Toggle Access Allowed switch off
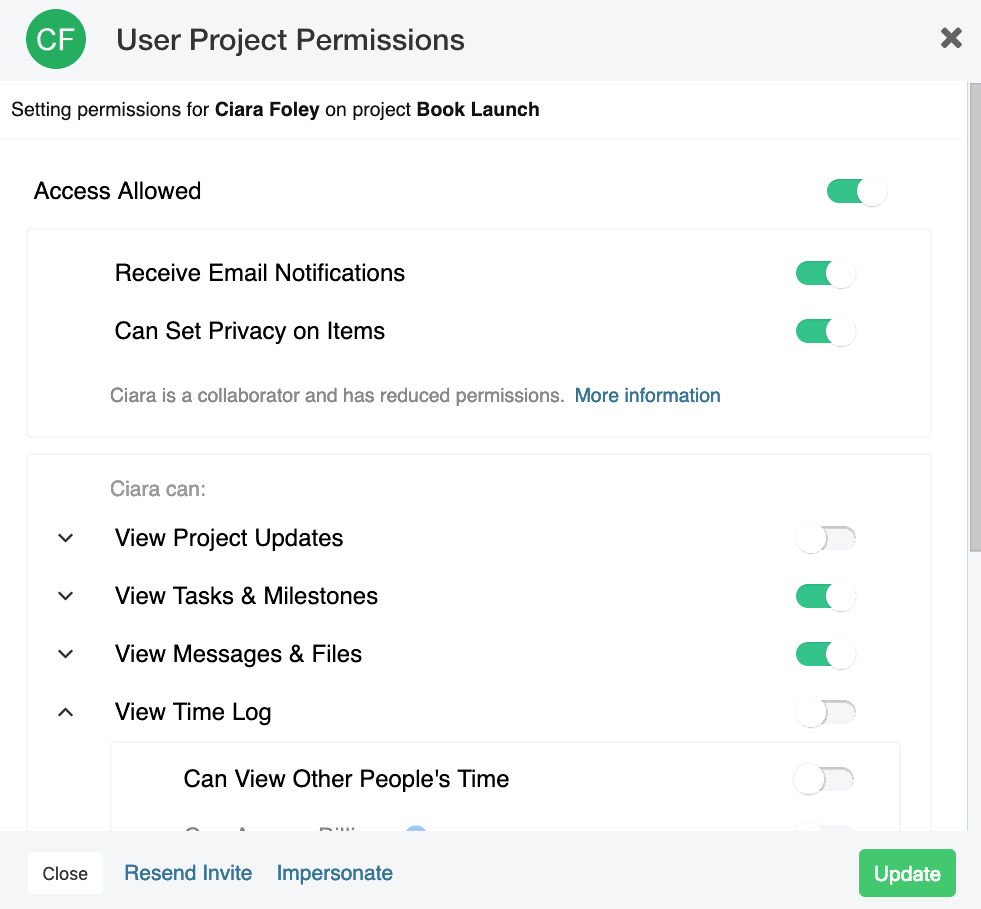 pyautogui.click(x=856, y=191)
